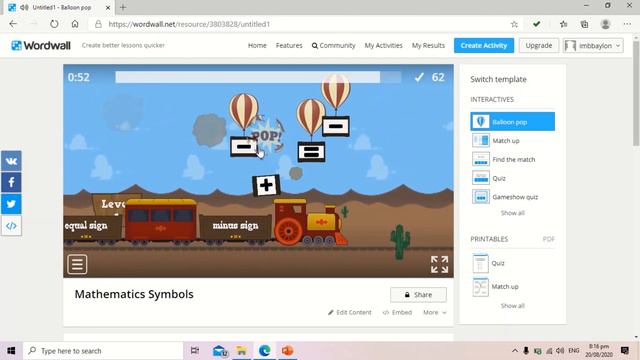Click the Share button
640x360 pixels.
coord(418,295)
